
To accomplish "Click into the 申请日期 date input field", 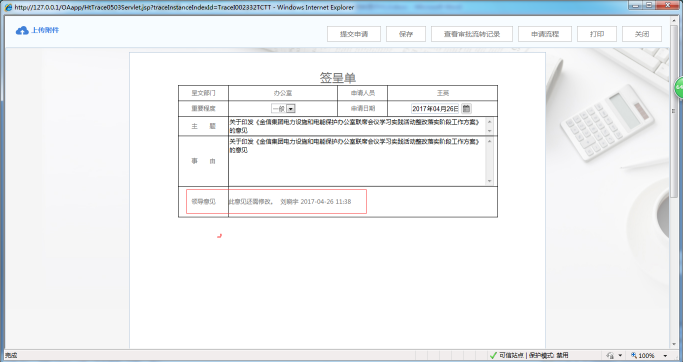I will [x=435, y=108].
